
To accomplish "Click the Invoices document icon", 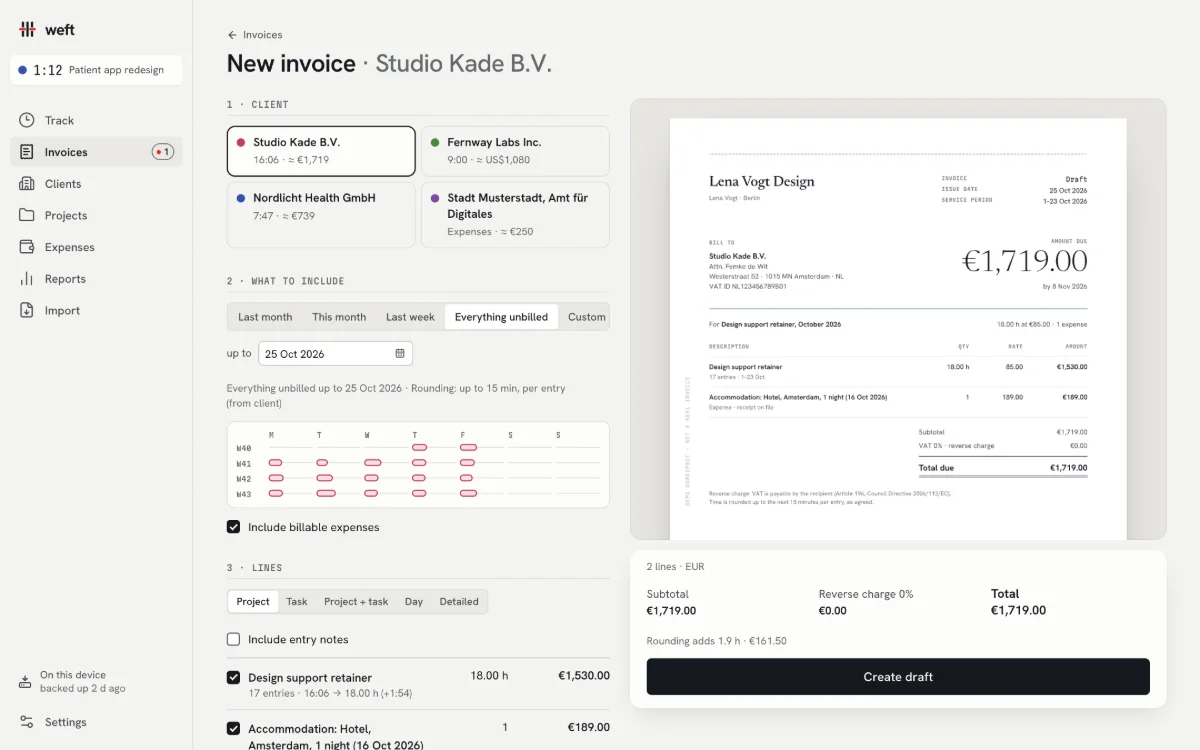I will (x=27, y=152).
